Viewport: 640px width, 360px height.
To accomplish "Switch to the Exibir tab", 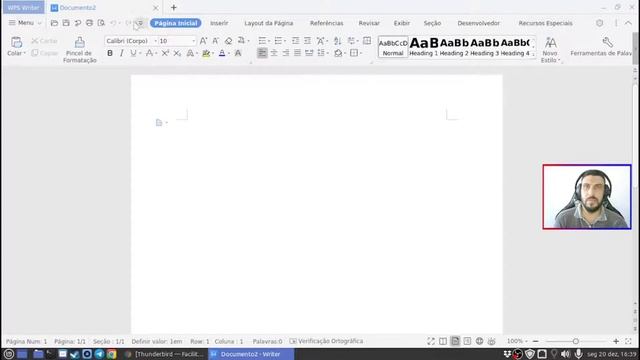I will click(x=402, y=23).
